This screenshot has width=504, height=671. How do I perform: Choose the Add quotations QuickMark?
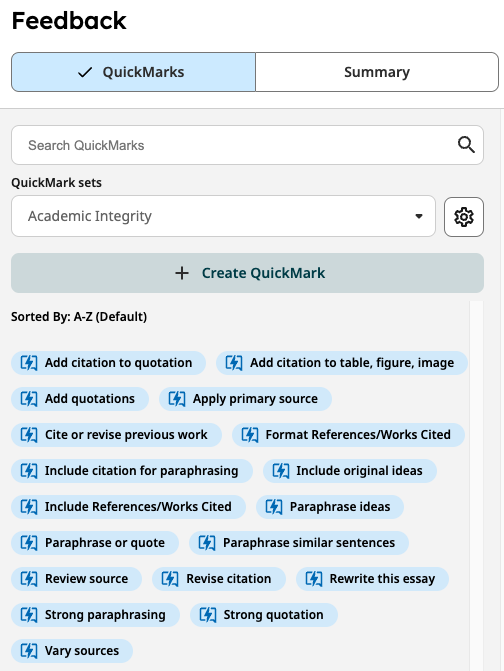pos(80,399)
